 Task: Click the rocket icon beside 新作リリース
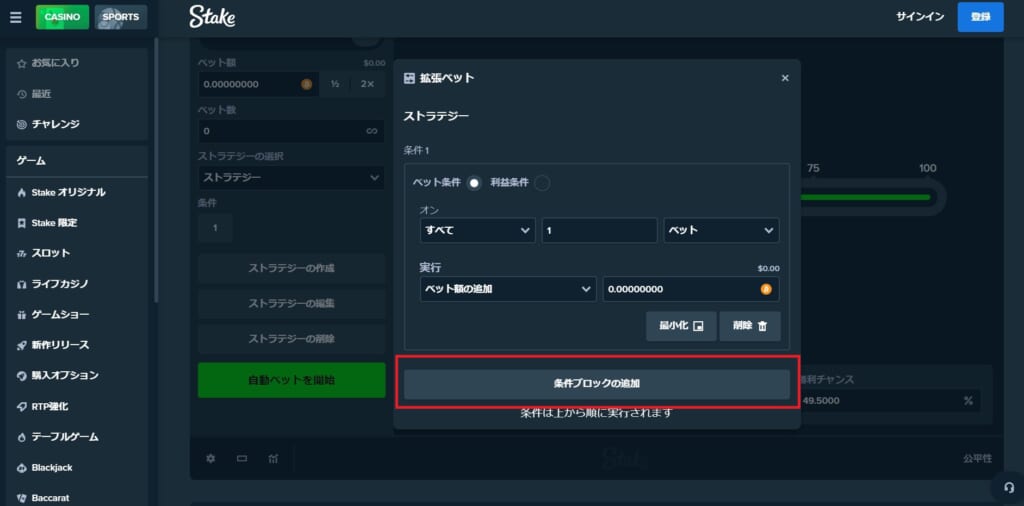(22, 345)
